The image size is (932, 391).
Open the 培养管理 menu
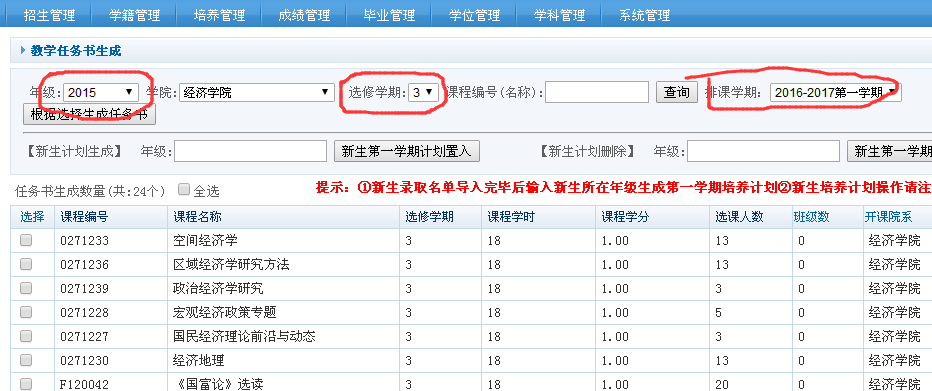[x=219, y=15]
